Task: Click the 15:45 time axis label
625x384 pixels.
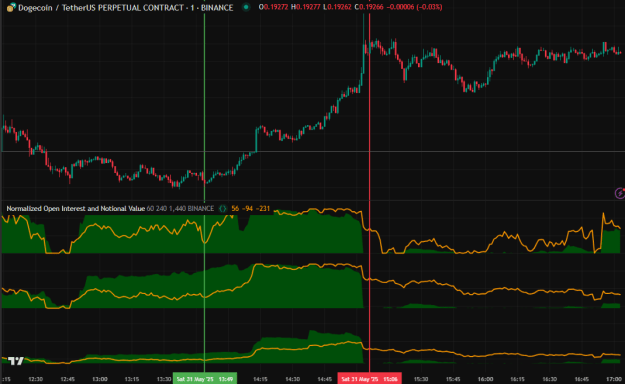Action: click(453, 379)
